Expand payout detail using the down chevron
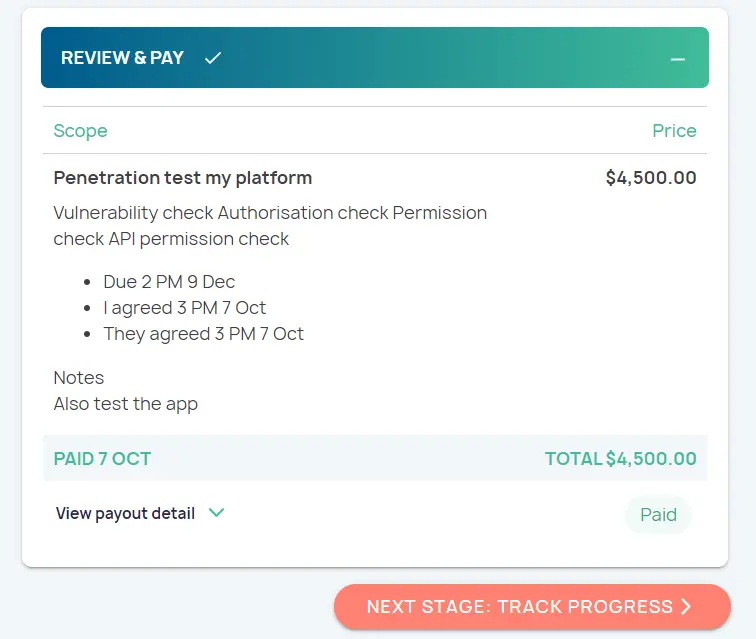The image size is (756, 639). coord(216,513)
